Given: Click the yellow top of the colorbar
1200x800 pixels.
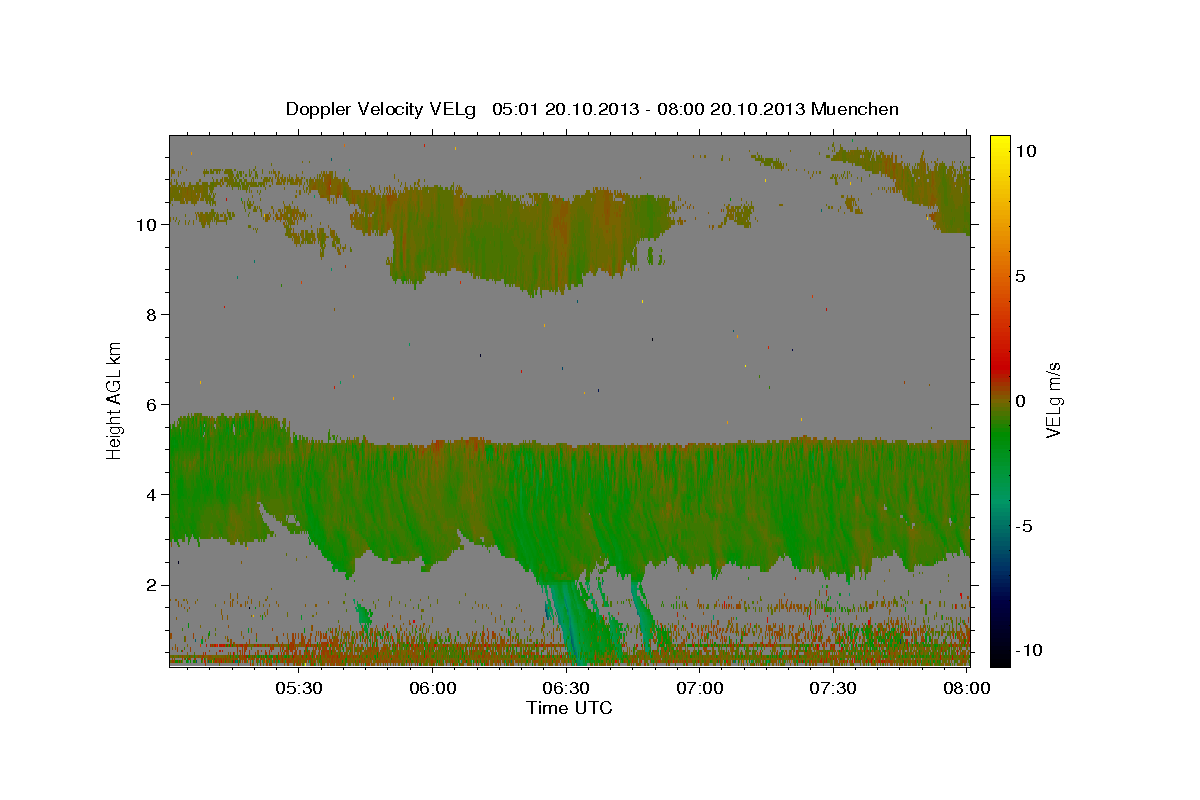Looking at the screenshot, I should (x=1000, y=145).
